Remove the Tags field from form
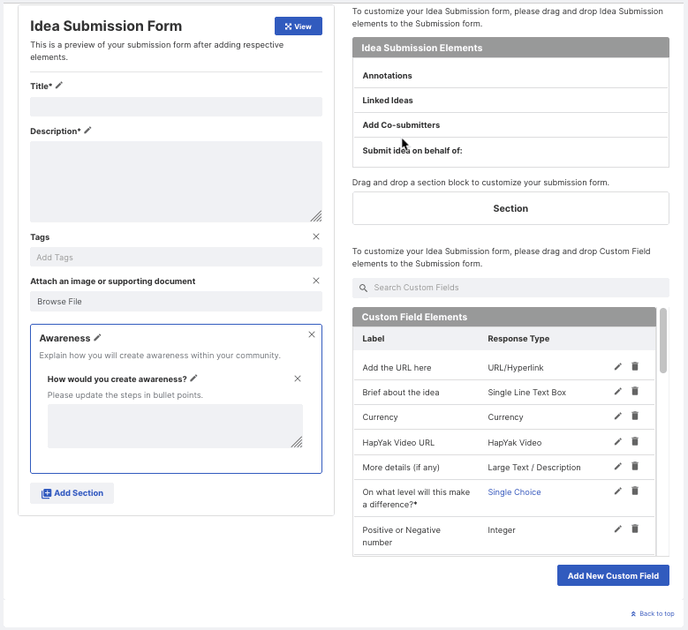This screenshot has width=688, height=630. [316, 236]
